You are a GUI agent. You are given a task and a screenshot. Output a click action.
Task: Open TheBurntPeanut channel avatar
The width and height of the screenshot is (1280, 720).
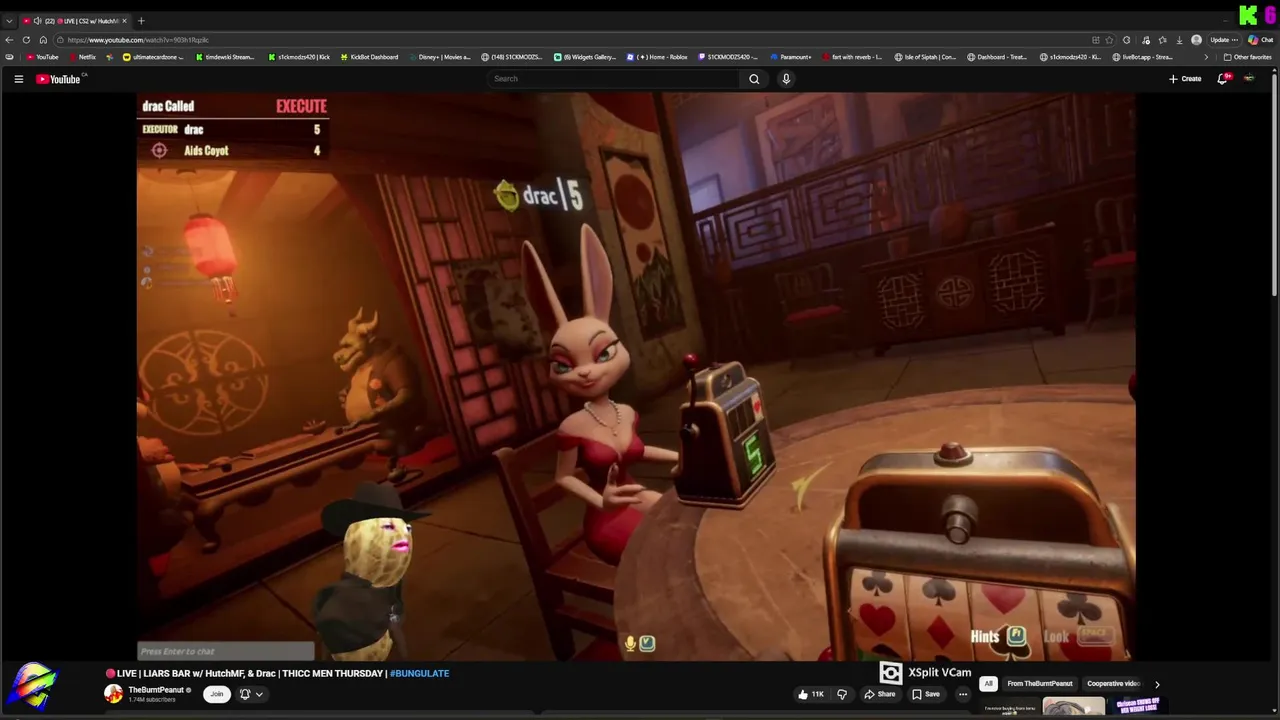click(x=114, y=694)
